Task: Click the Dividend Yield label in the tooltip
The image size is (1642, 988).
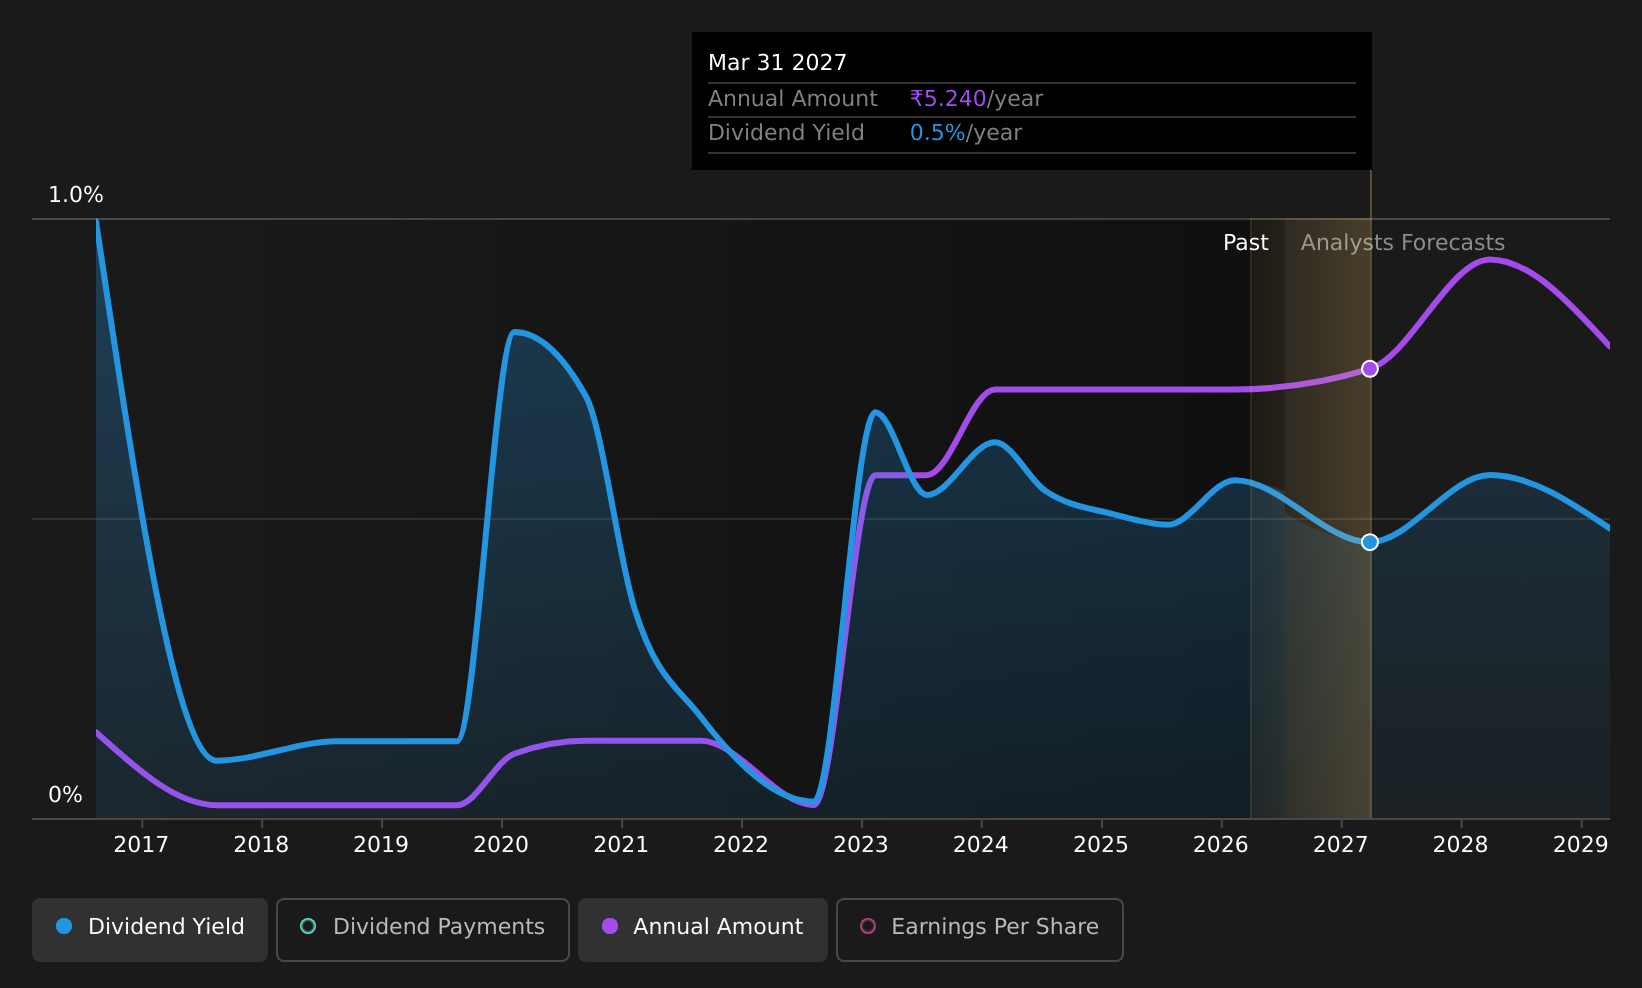Action: pyautogui.click(x=786, y=133)
